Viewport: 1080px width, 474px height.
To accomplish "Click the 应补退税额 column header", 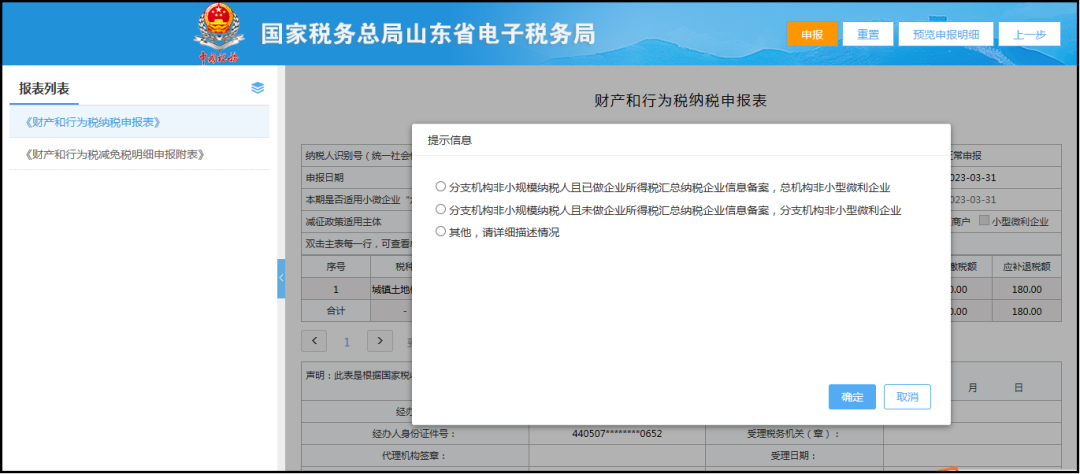I will coord(1026,267).
